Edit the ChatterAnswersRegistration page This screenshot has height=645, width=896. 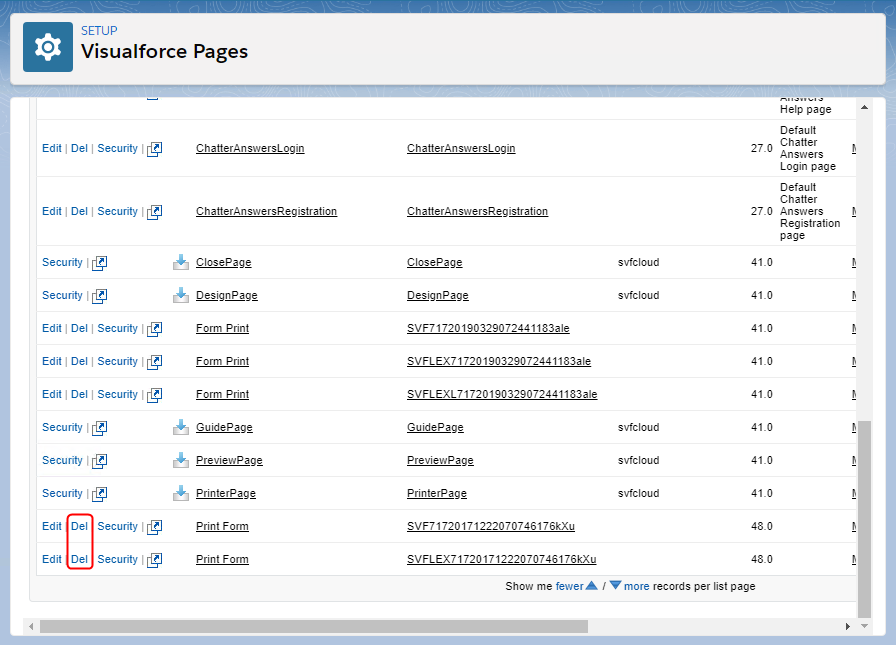pos(52,211)
